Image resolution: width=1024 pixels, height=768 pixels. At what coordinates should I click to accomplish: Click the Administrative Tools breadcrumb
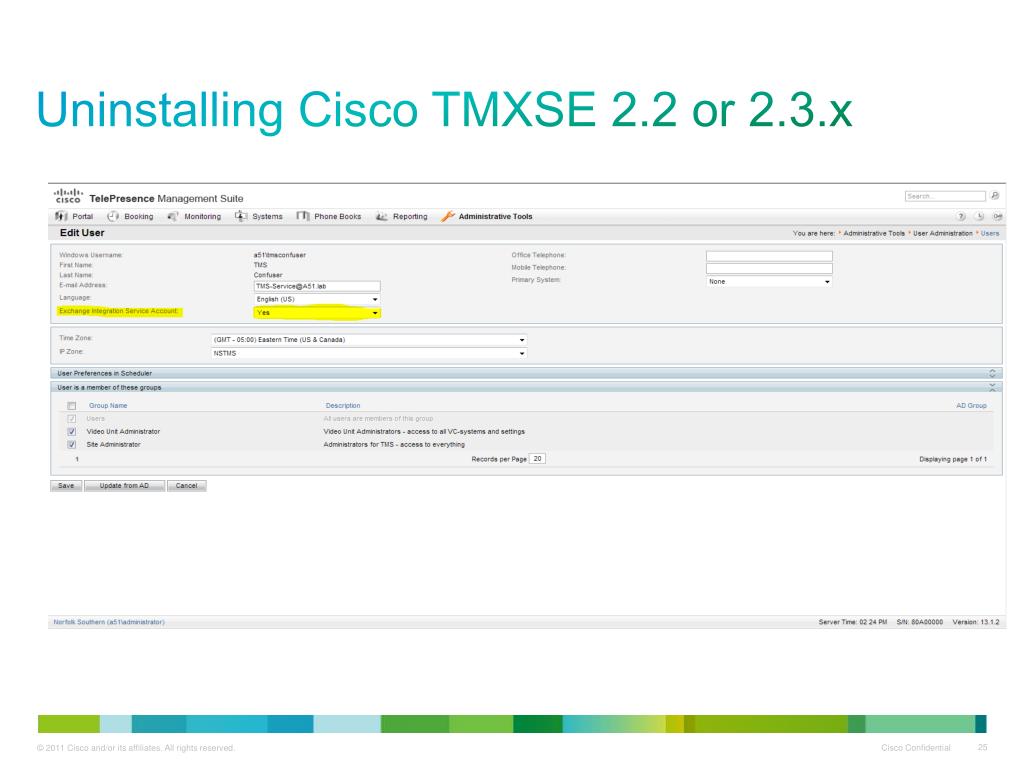pos(874,233)
